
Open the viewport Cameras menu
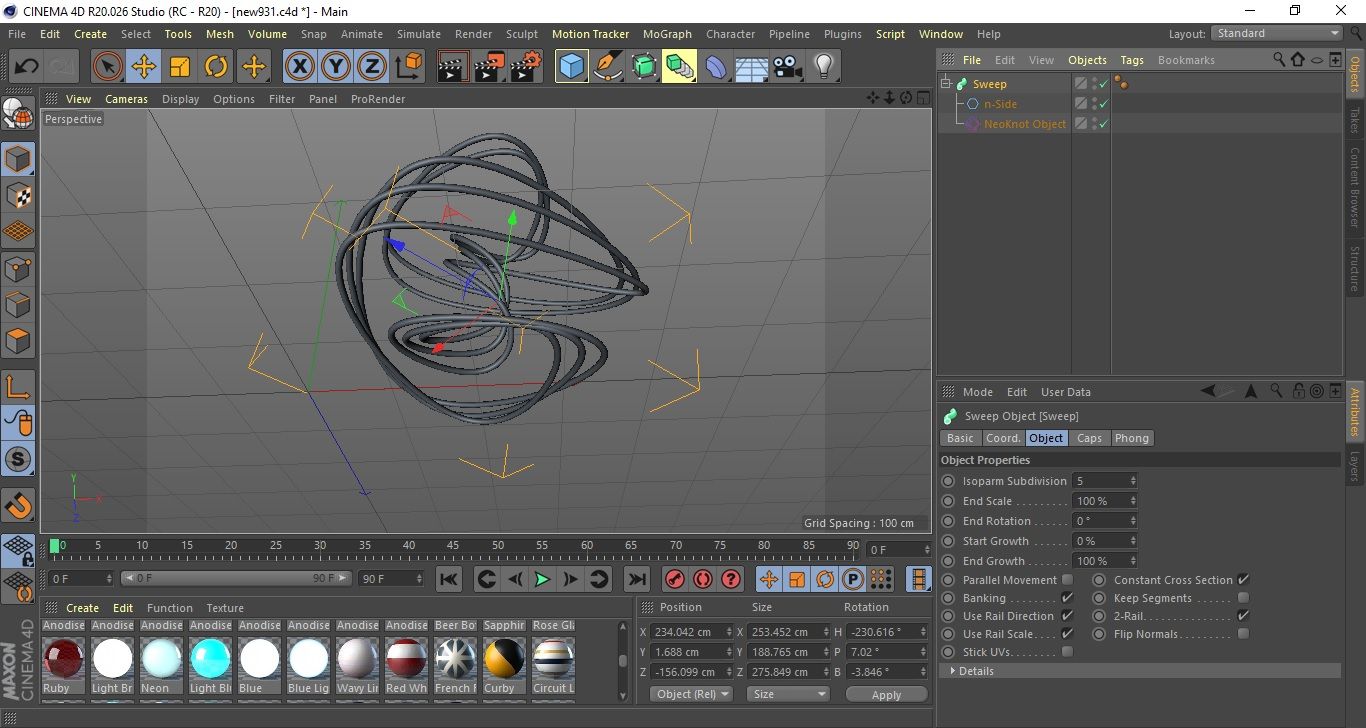point(126,99)
